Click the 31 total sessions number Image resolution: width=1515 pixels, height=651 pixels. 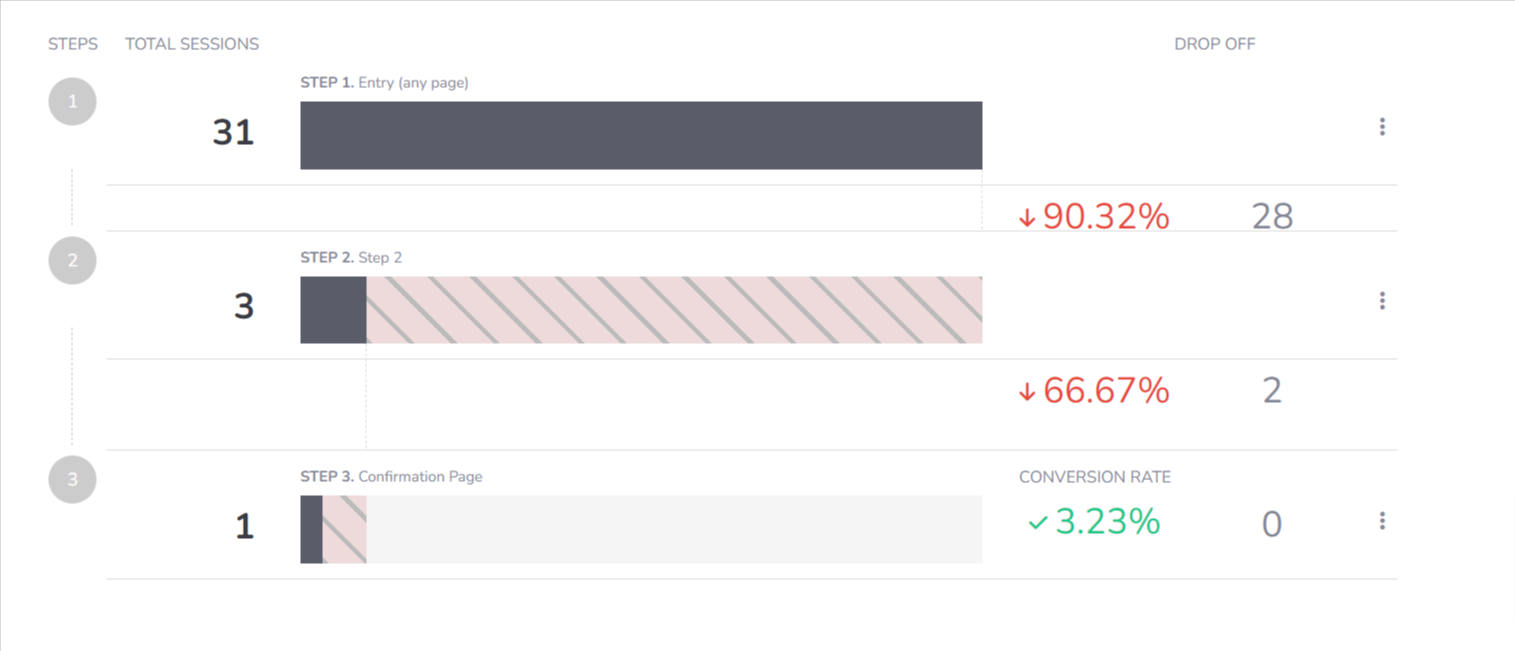[x=233, y=133]
